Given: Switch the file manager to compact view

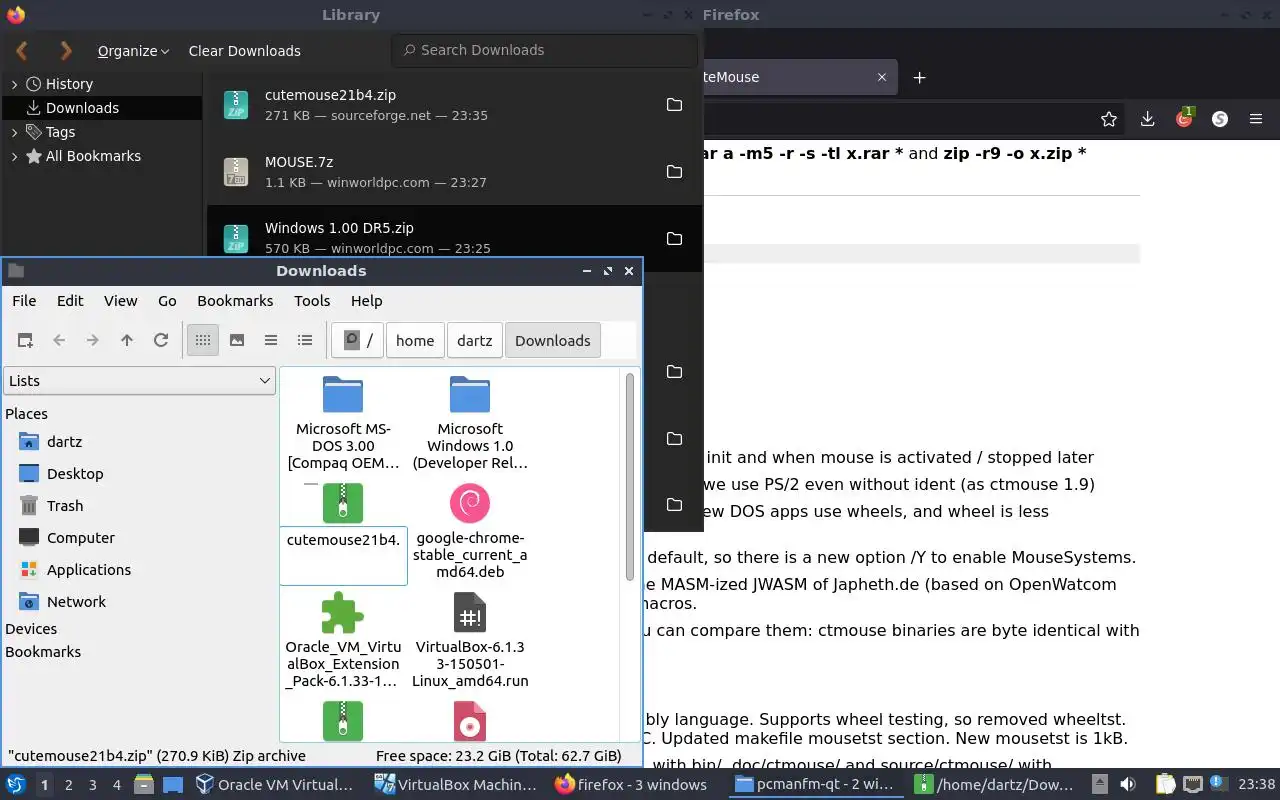Looking at the screenshot, I should 271,340.
